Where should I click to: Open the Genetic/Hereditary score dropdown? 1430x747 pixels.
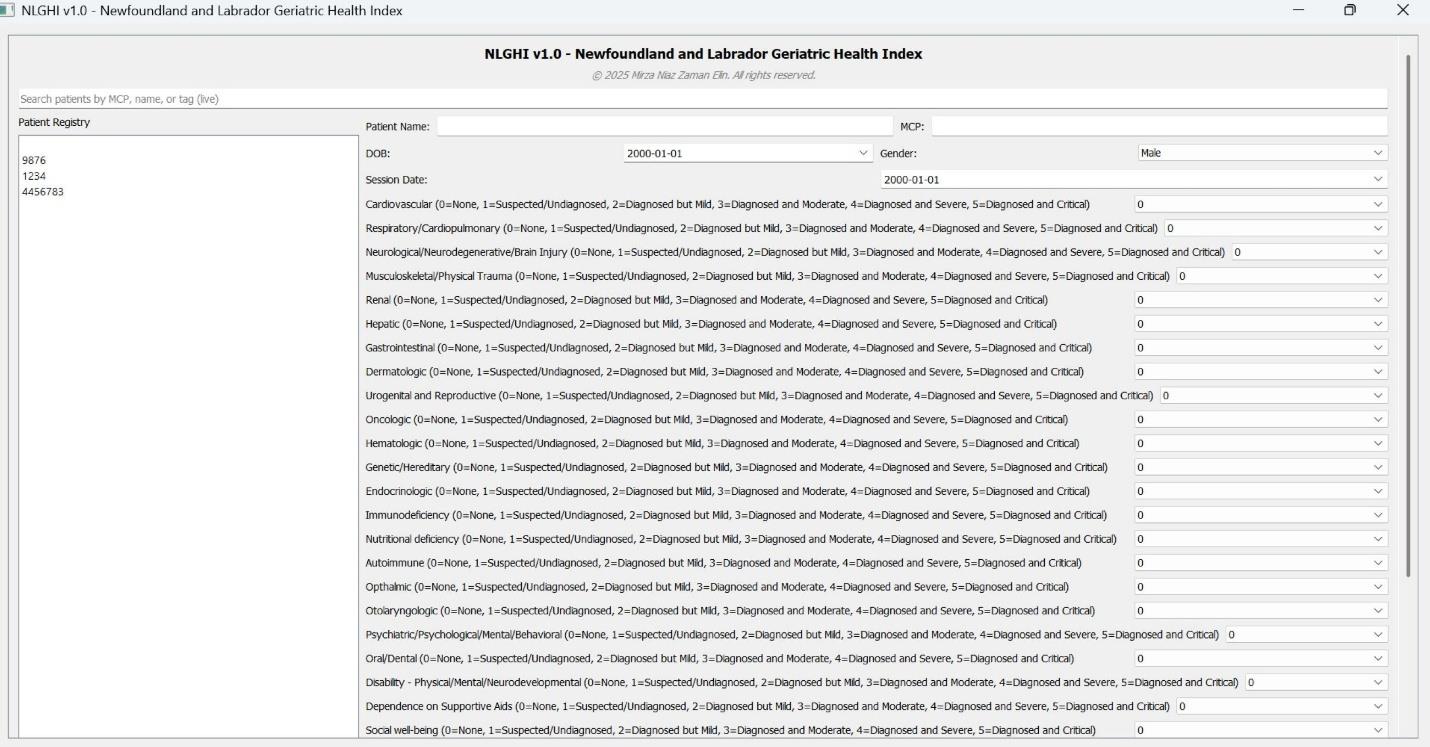pyautogui.click(x=1261, y=467)
